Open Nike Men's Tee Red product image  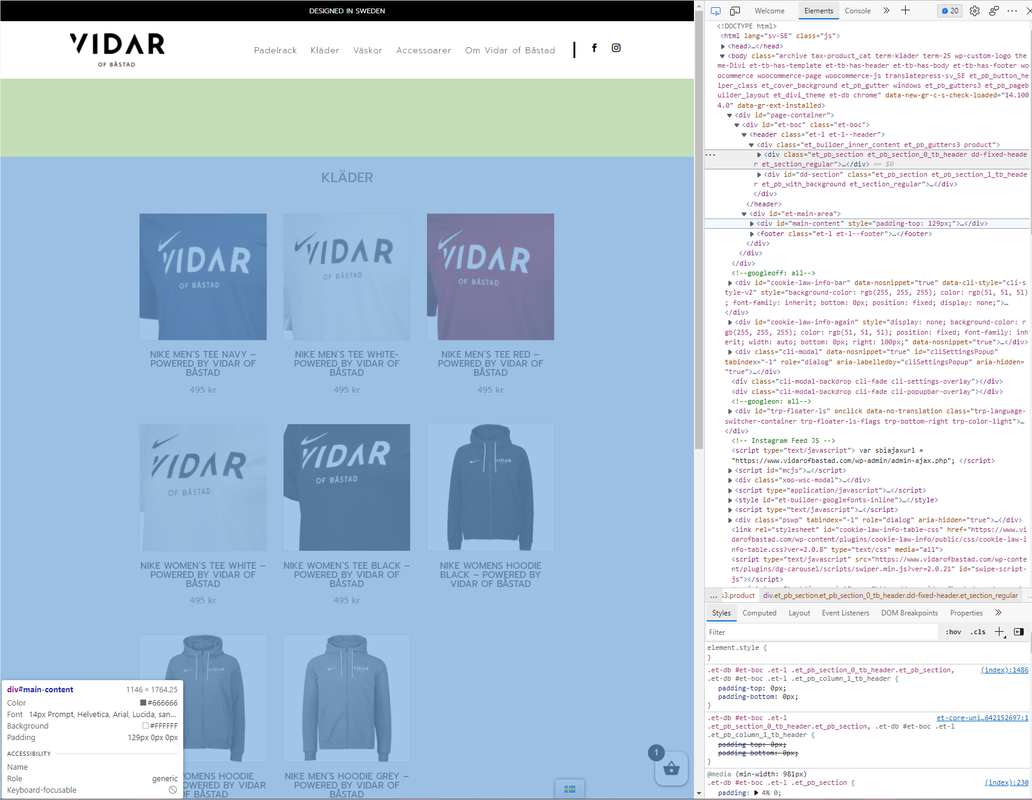(490, 276)
